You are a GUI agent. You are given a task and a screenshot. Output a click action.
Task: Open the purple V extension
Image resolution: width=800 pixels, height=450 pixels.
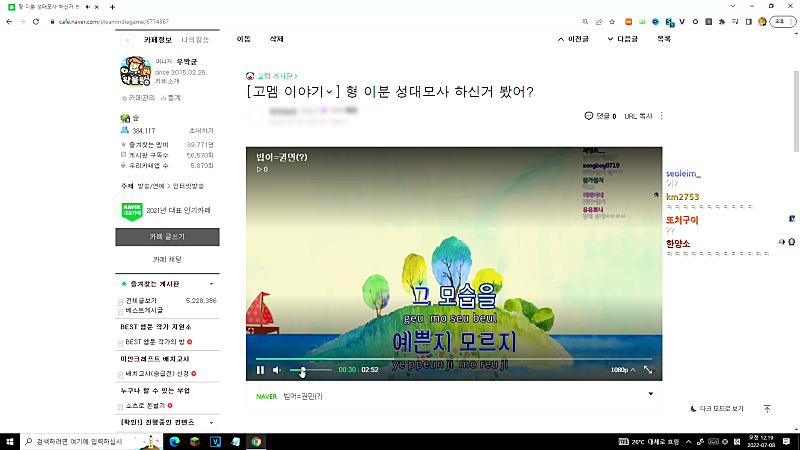pyautogui.click(x=682, y=22)
